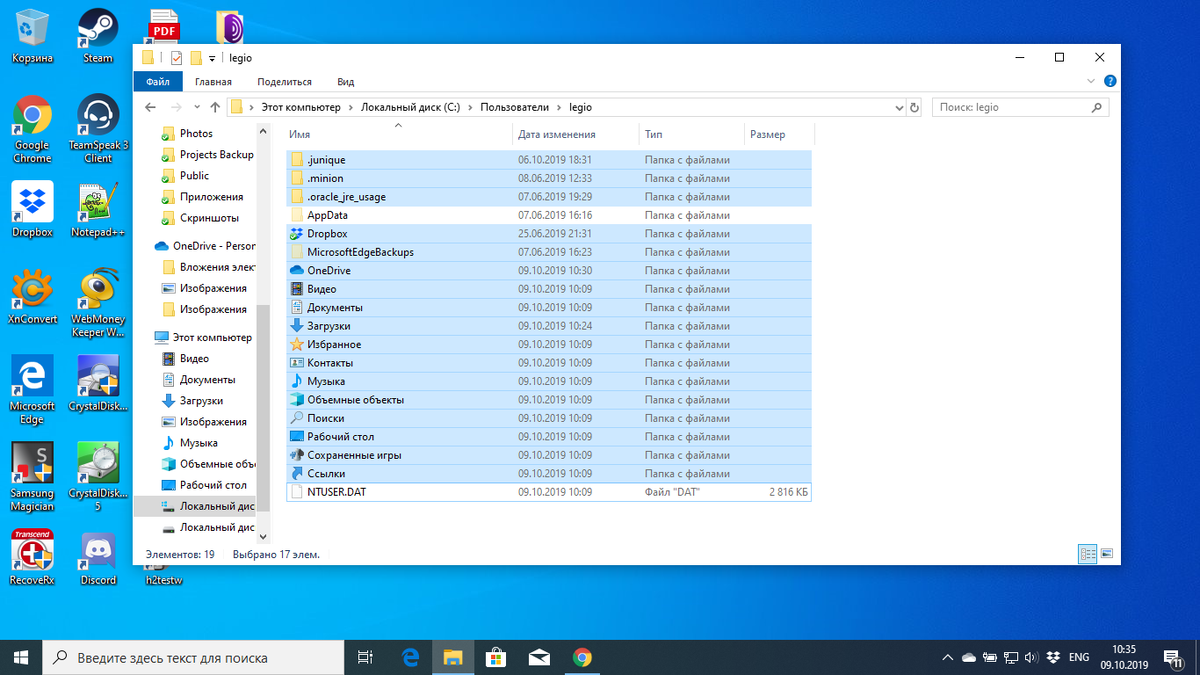
Task: Go back with the navigation arrow
Action: click(150, 107)
